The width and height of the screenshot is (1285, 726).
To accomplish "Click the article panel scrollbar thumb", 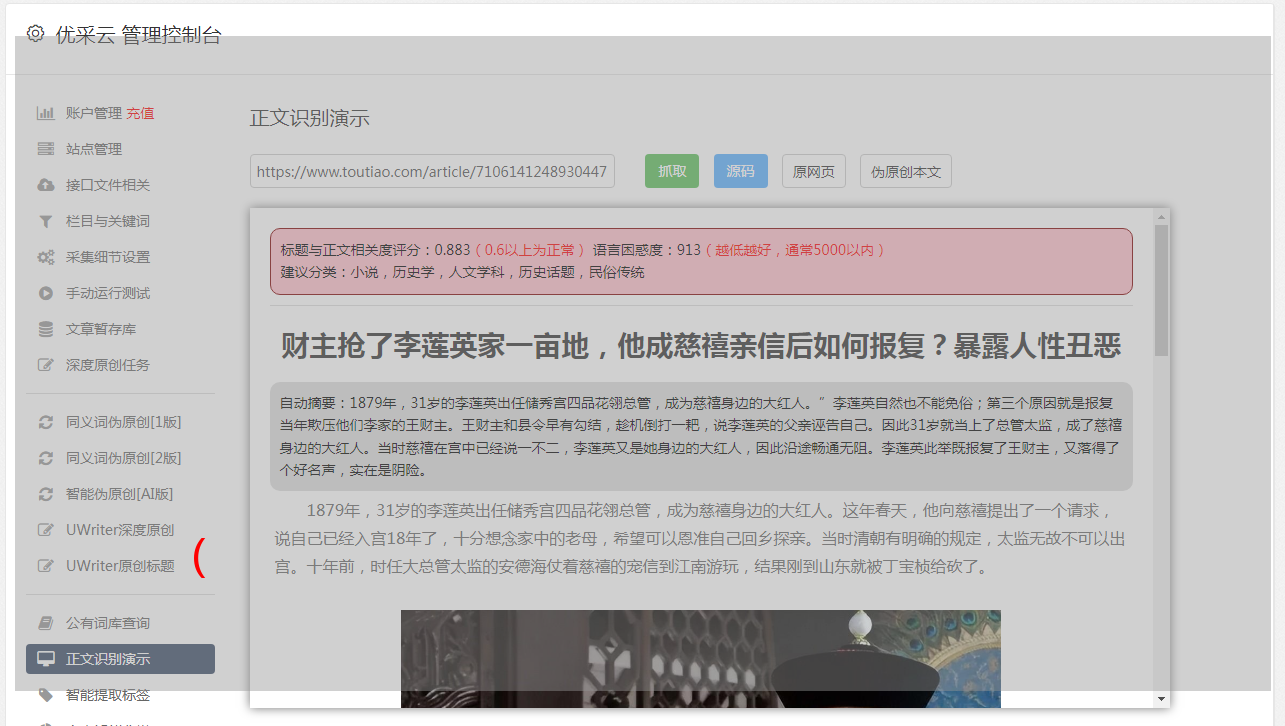I will (x=1161, y=290).
